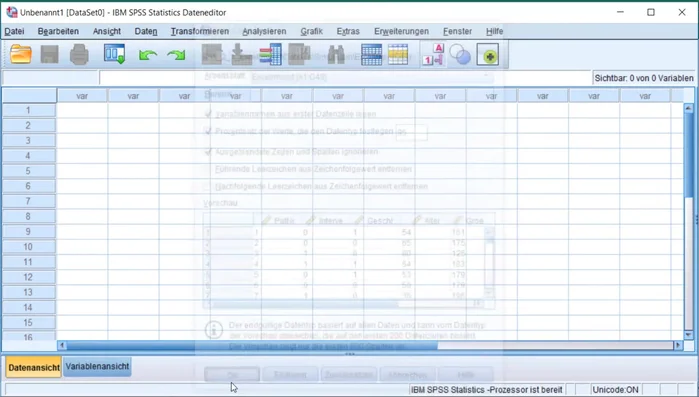Open the Hilfe menu
This screenshot has height=397, width=699.
(494, 31)
